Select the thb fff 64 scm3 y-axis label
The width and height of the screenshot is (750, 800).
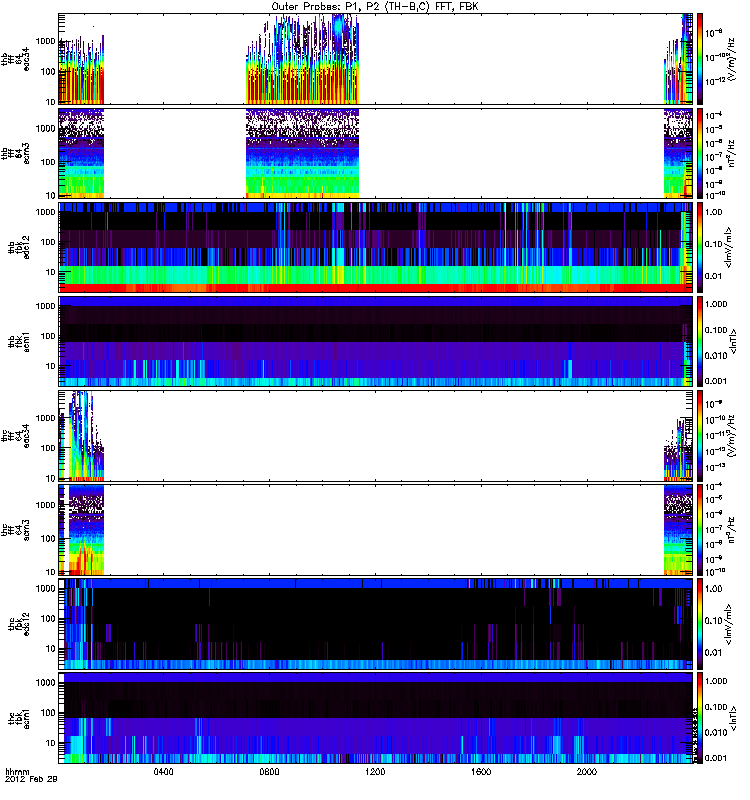tap(15, 154)
